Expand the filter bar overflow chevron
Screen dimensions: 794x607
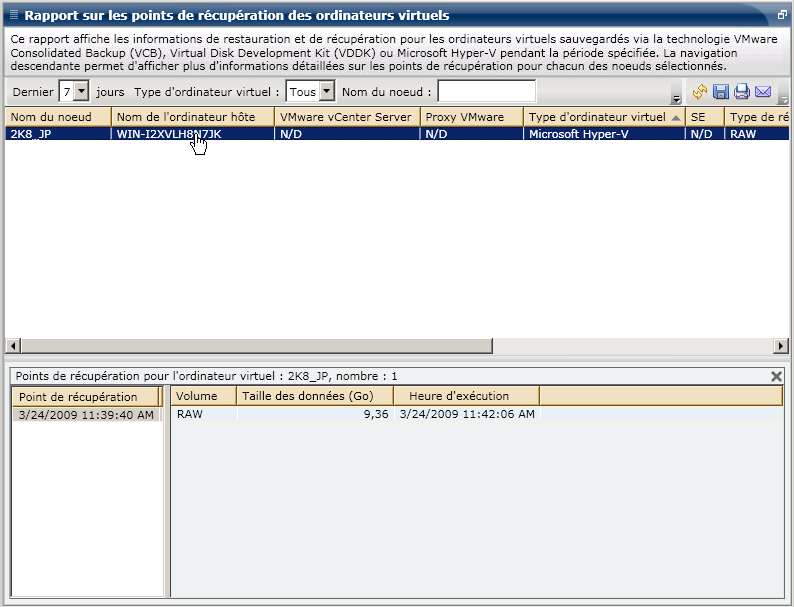click(x=676, y=99)
